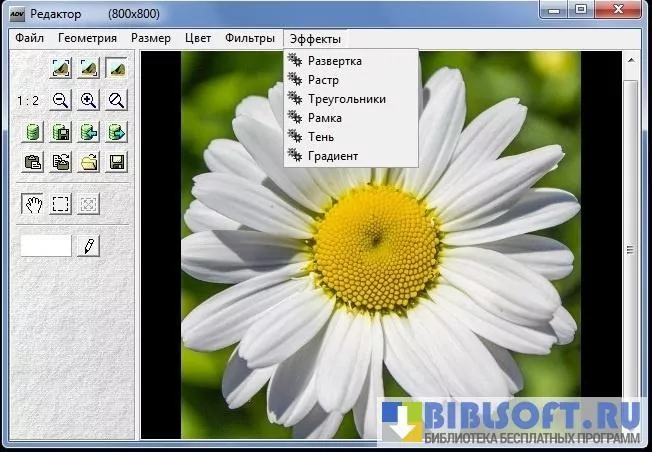Click the Рамка menu entry
The width and height of the screenshot is (652, 452).
pos(325,118)
